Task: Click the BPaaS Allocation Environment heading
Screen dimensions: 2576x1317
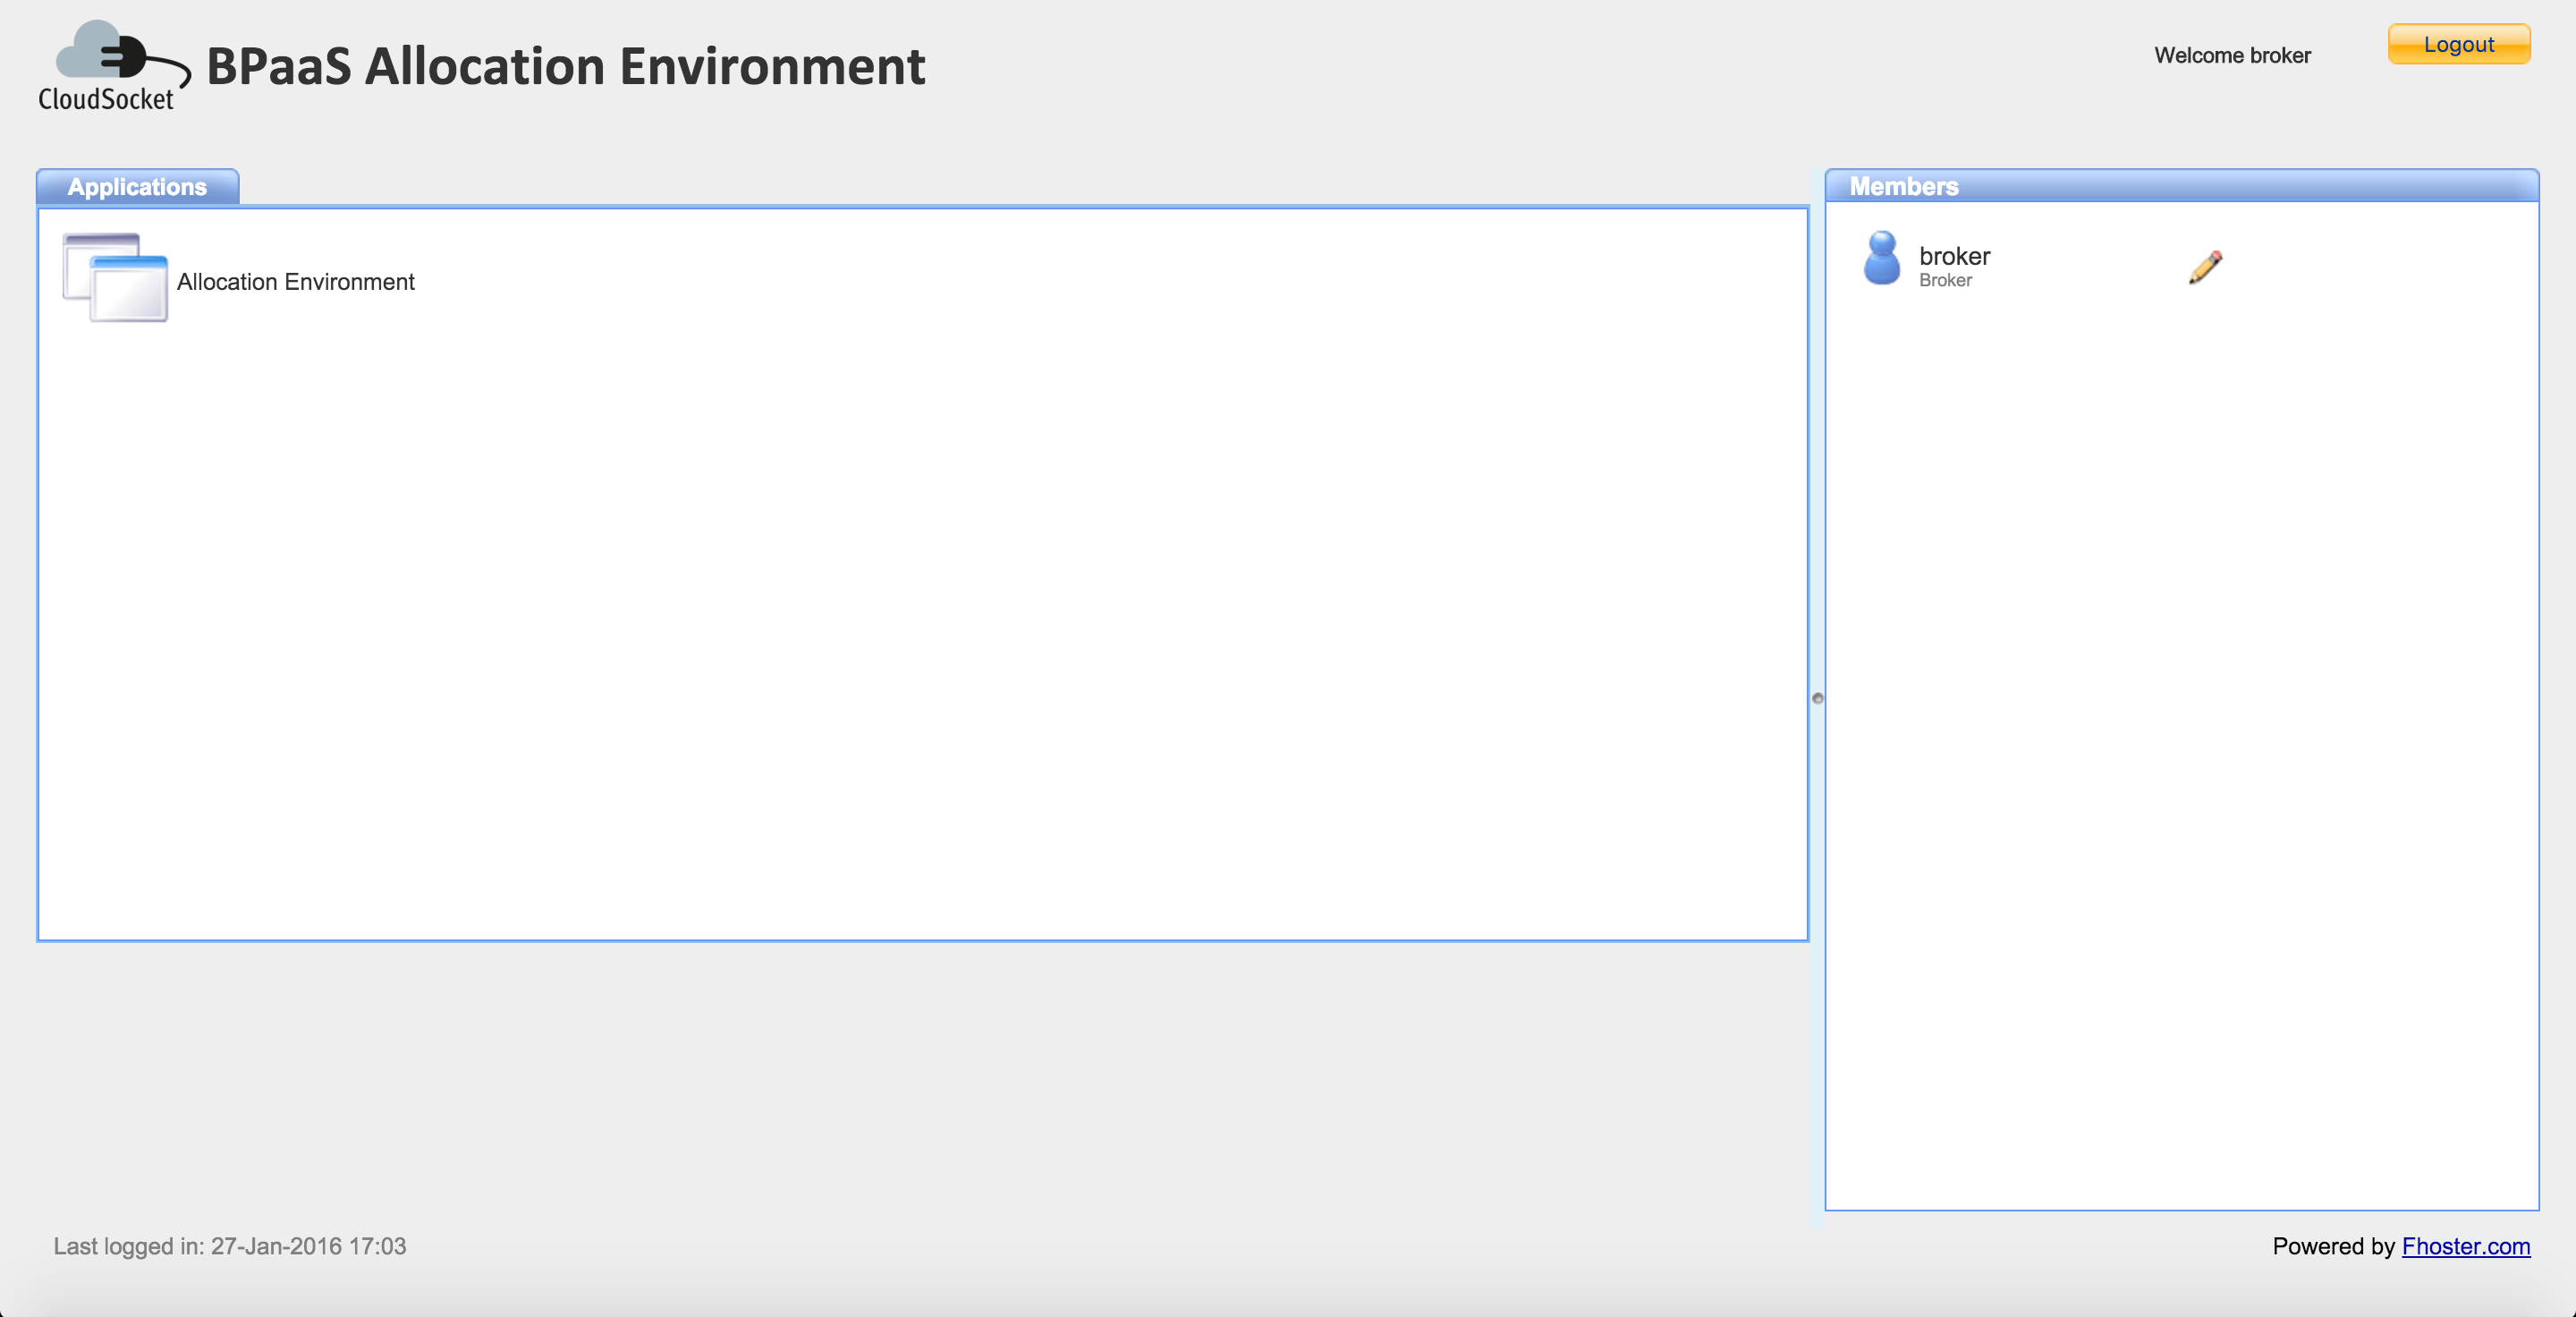Action: coord(565,67)
